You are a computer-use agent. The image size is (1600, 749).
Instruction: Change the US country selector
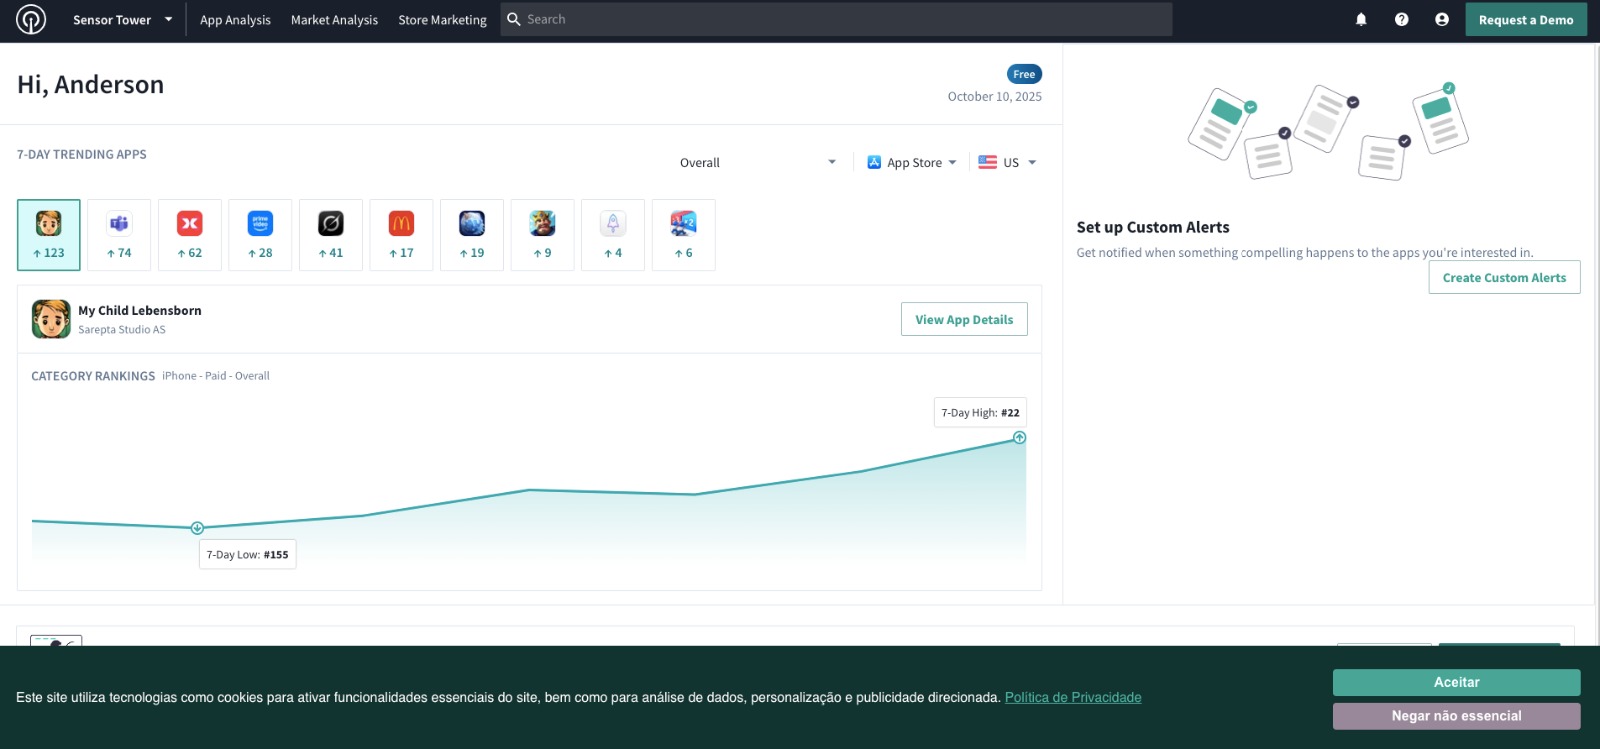point(1007,163)
